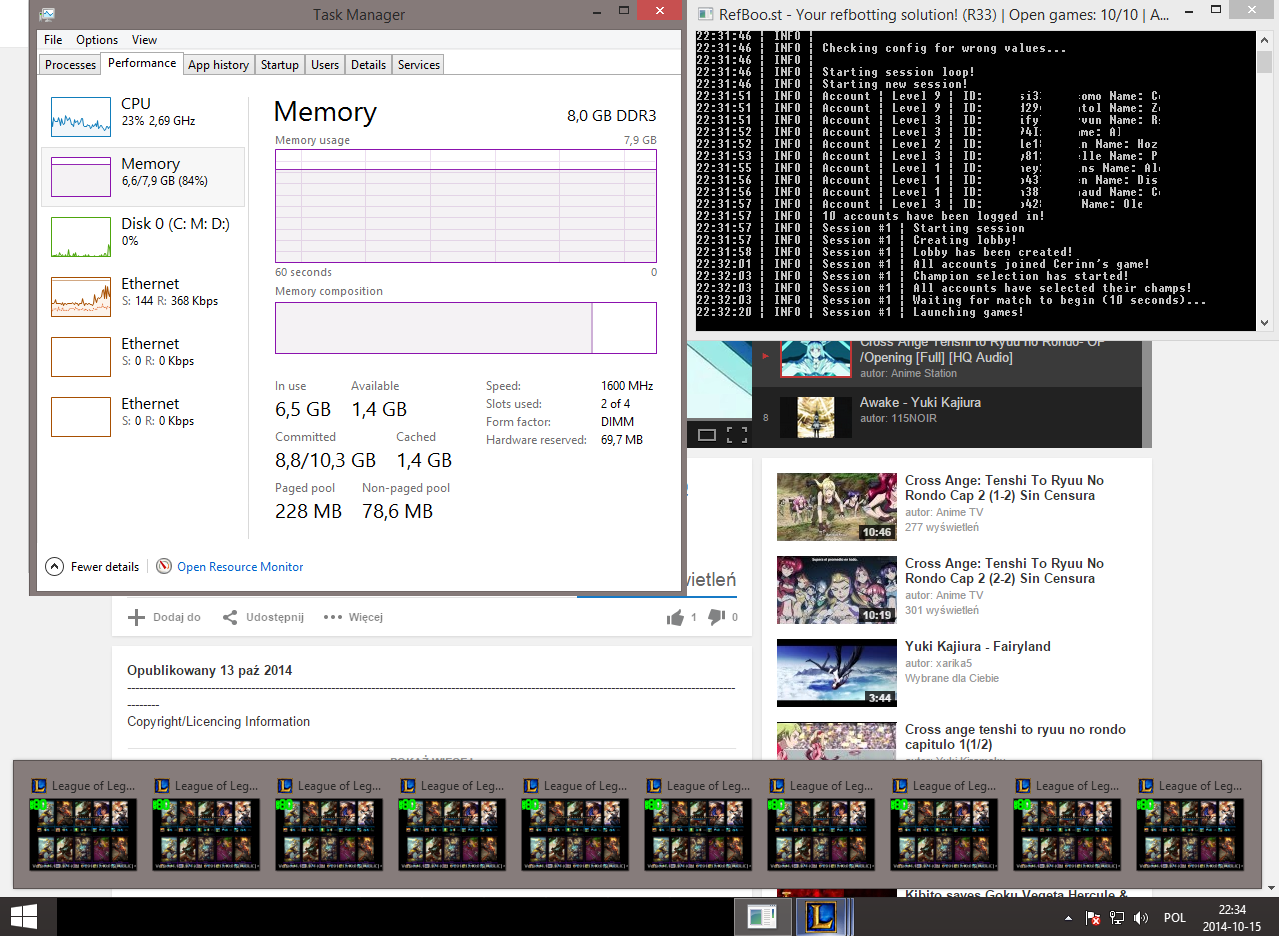
Task: Click the red now-playing arrow in playlist
Action: coord(766,355)
